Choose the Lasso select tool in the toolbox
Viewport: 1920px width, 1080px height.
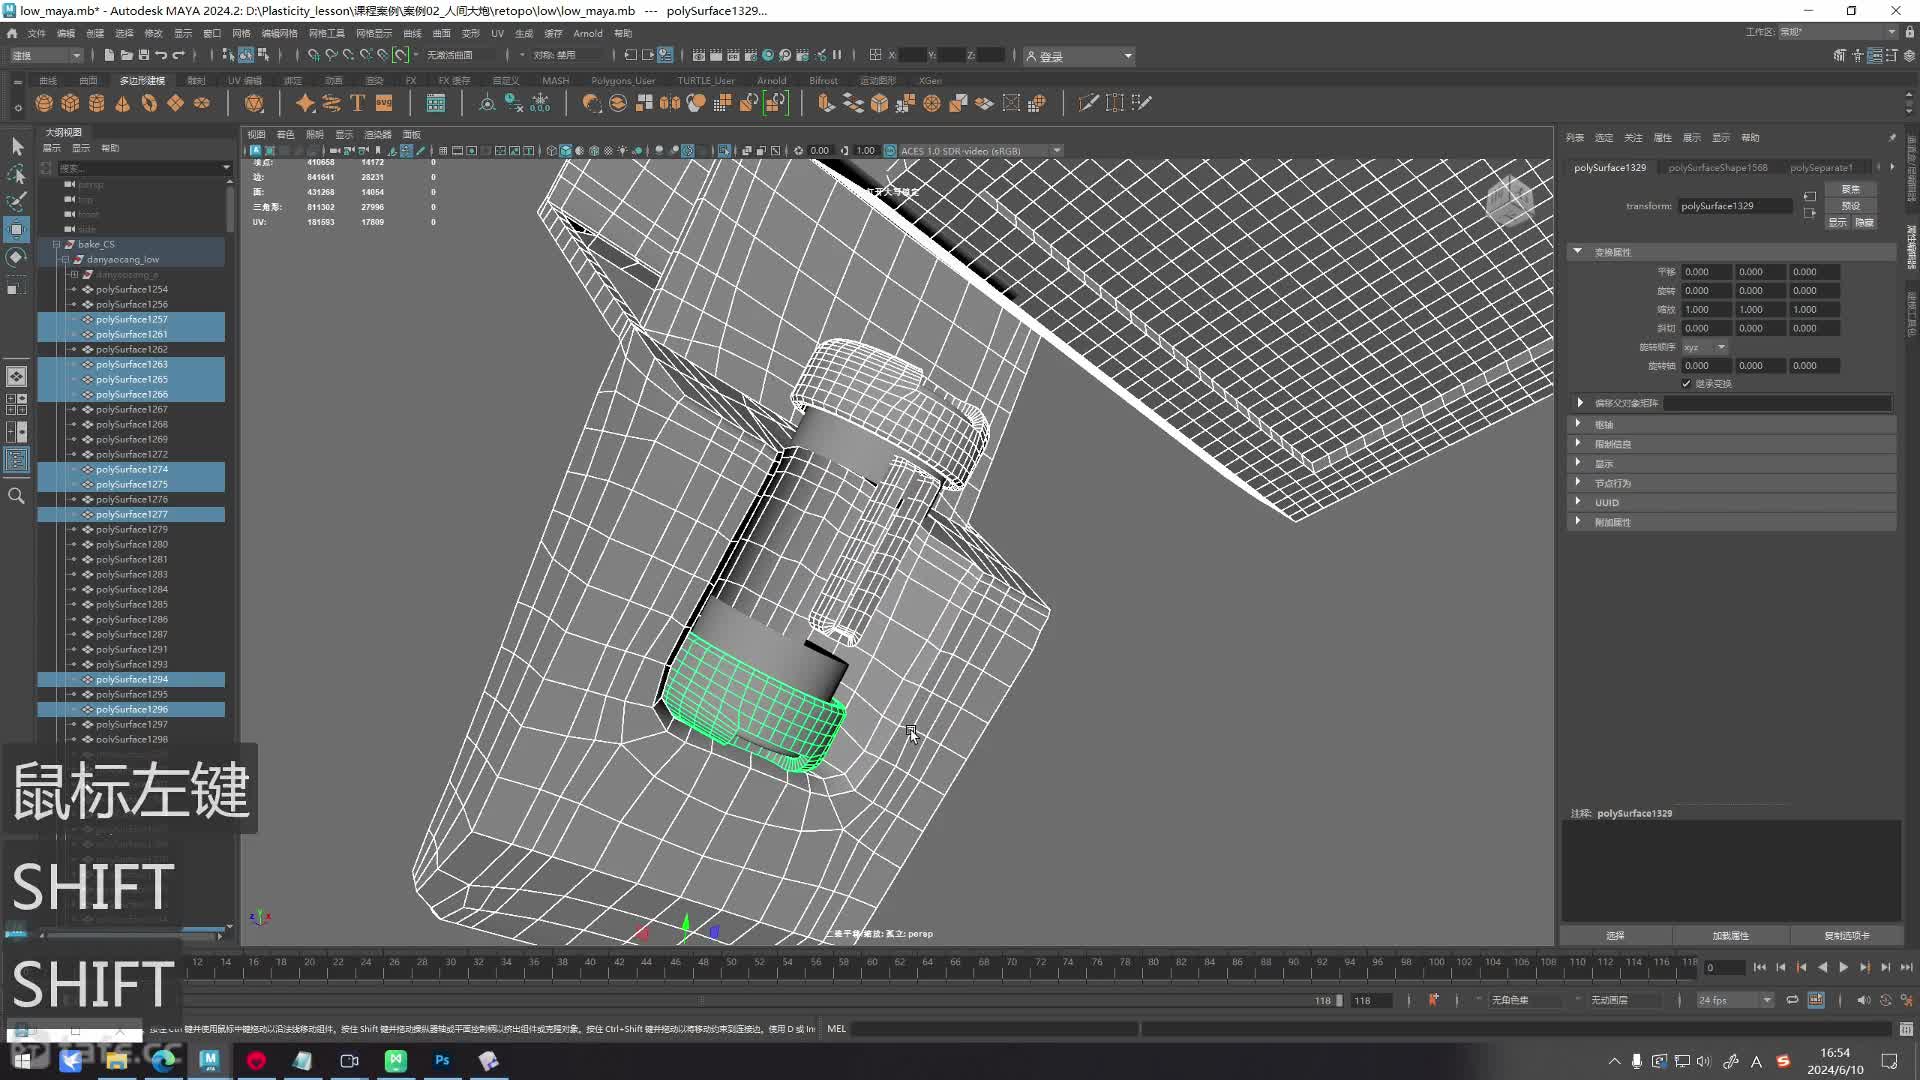[x=17, y=174]
